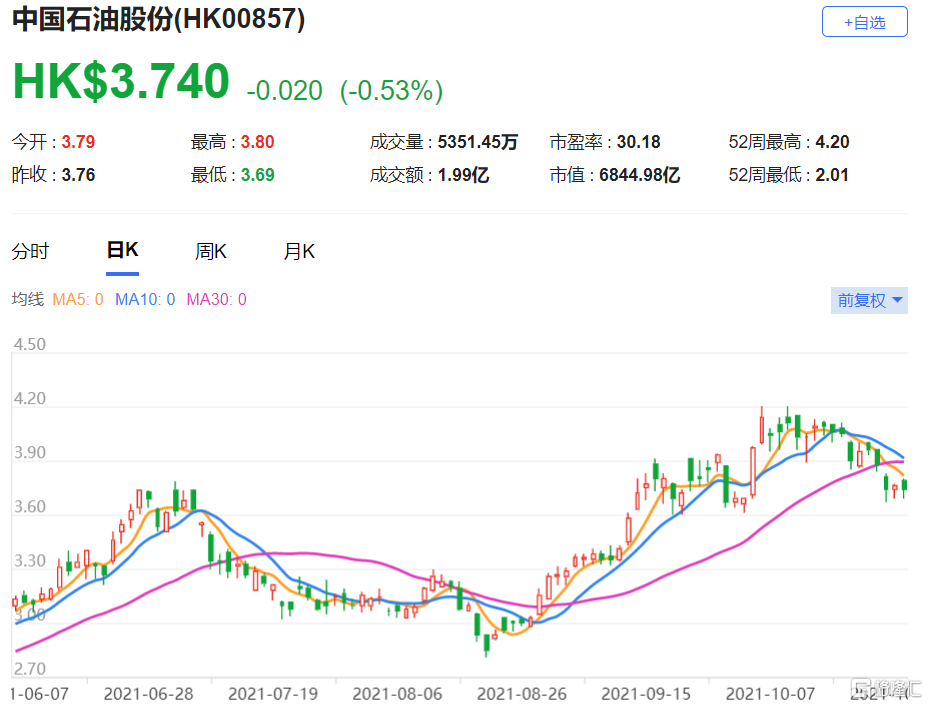The height and width of the screenshot is (706, 928).
Task: Click the 成交量 value 5351.45万
Action: click(478, 142)
